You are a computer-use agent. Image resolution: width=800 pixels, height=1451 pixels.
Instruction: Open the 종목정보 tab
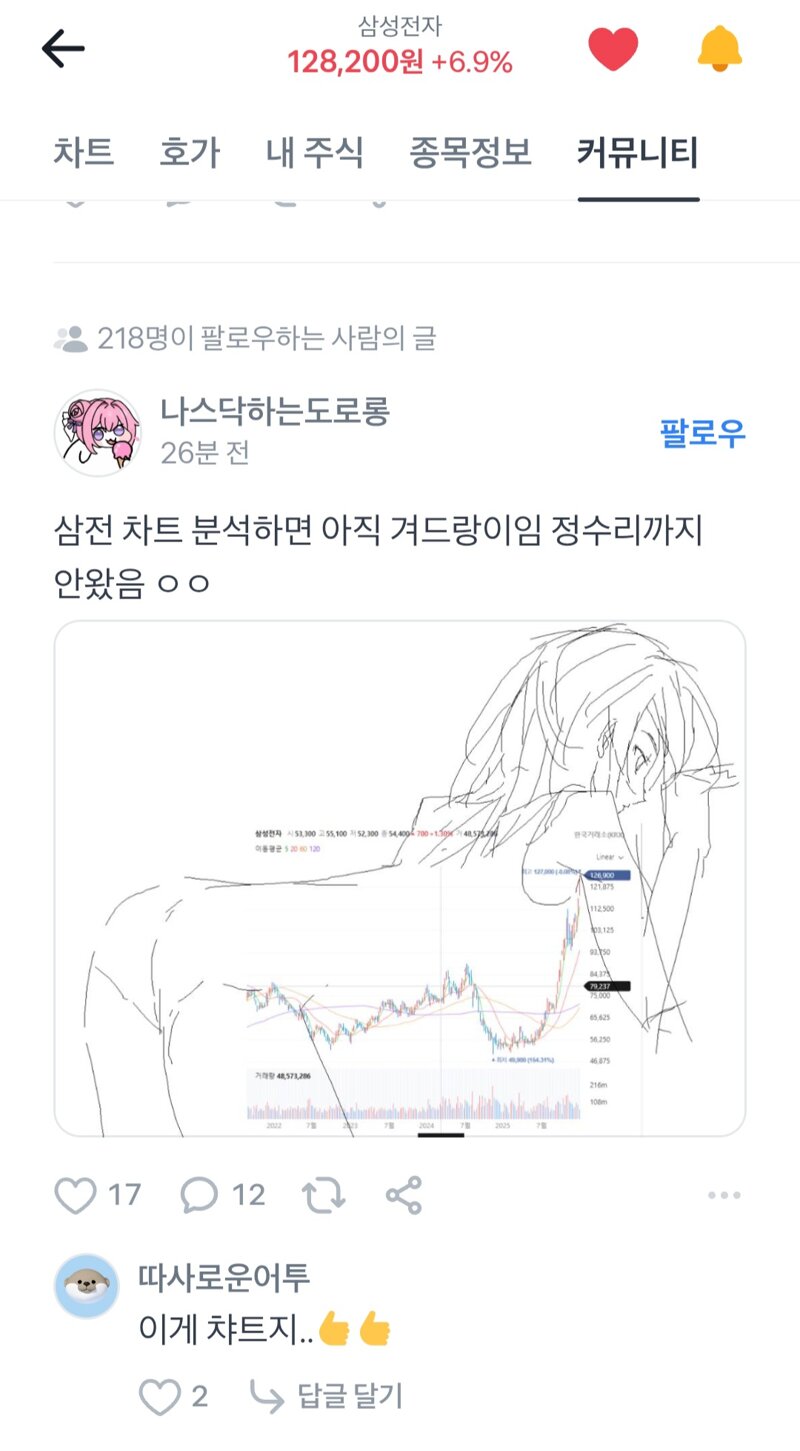pos(470,153)
